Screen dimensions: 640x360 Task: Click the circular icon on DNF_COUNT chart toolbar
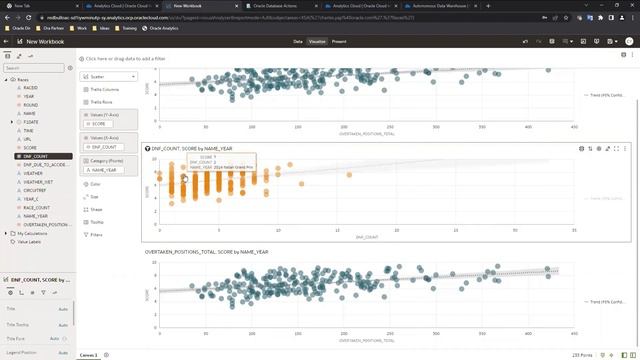point(599,149)
